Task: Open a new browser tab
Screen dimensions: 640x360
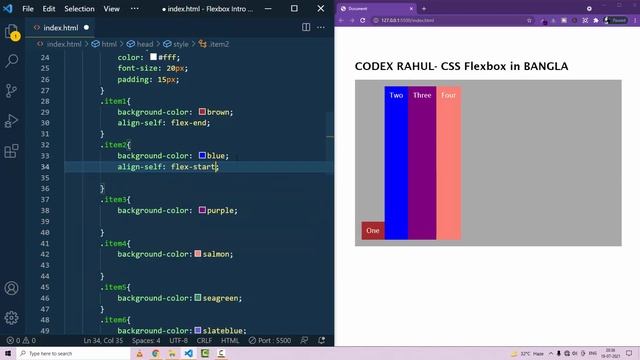Action: coord(424,9)
